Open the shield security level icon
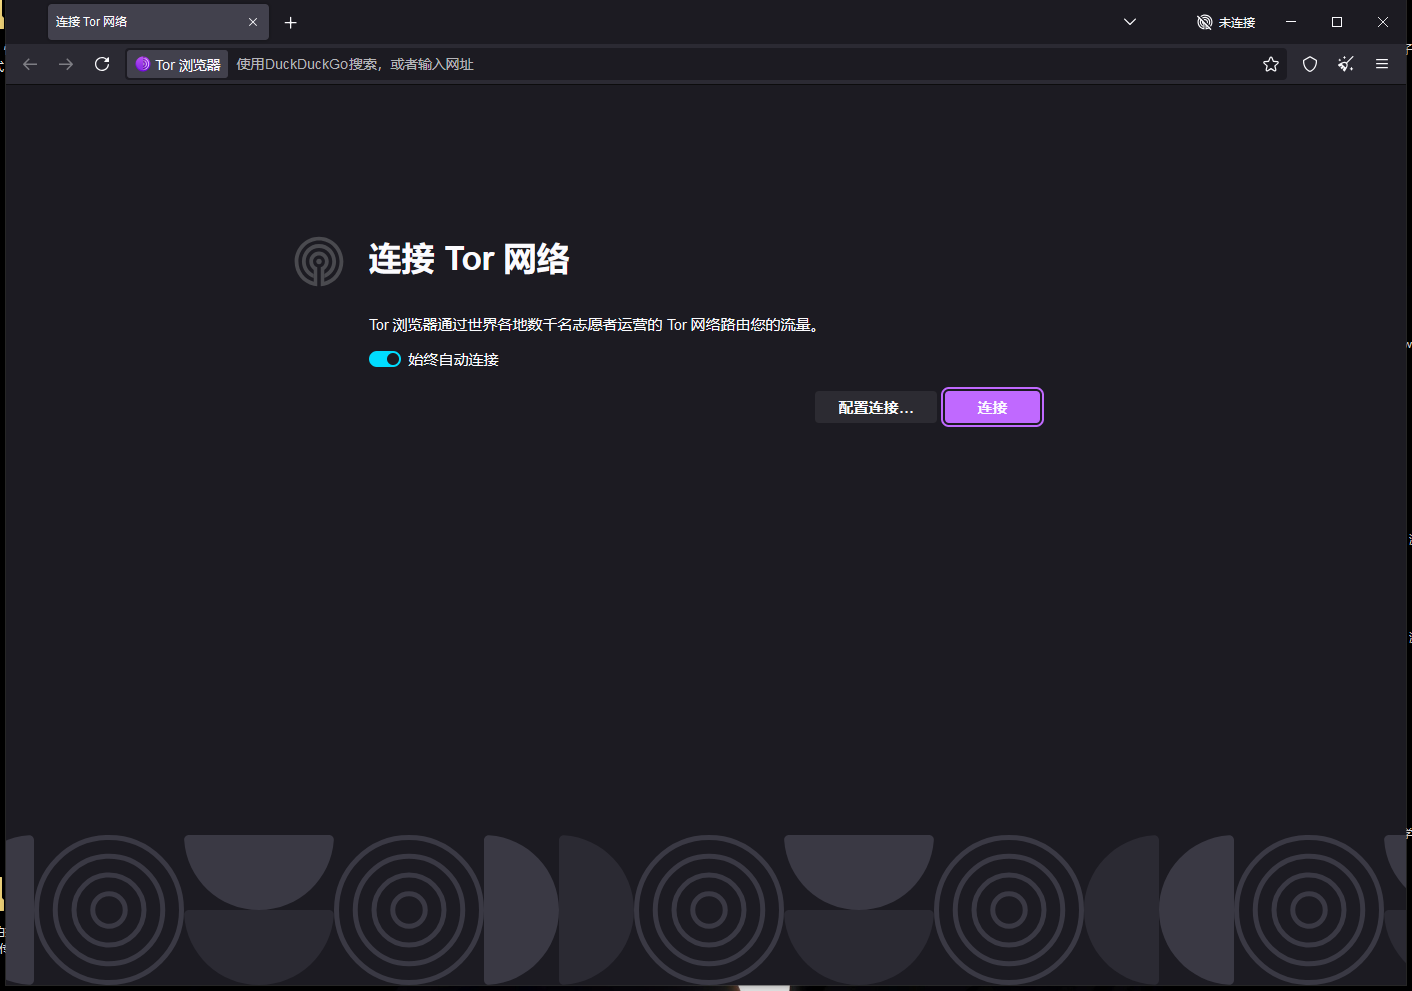 [1310, 64]
